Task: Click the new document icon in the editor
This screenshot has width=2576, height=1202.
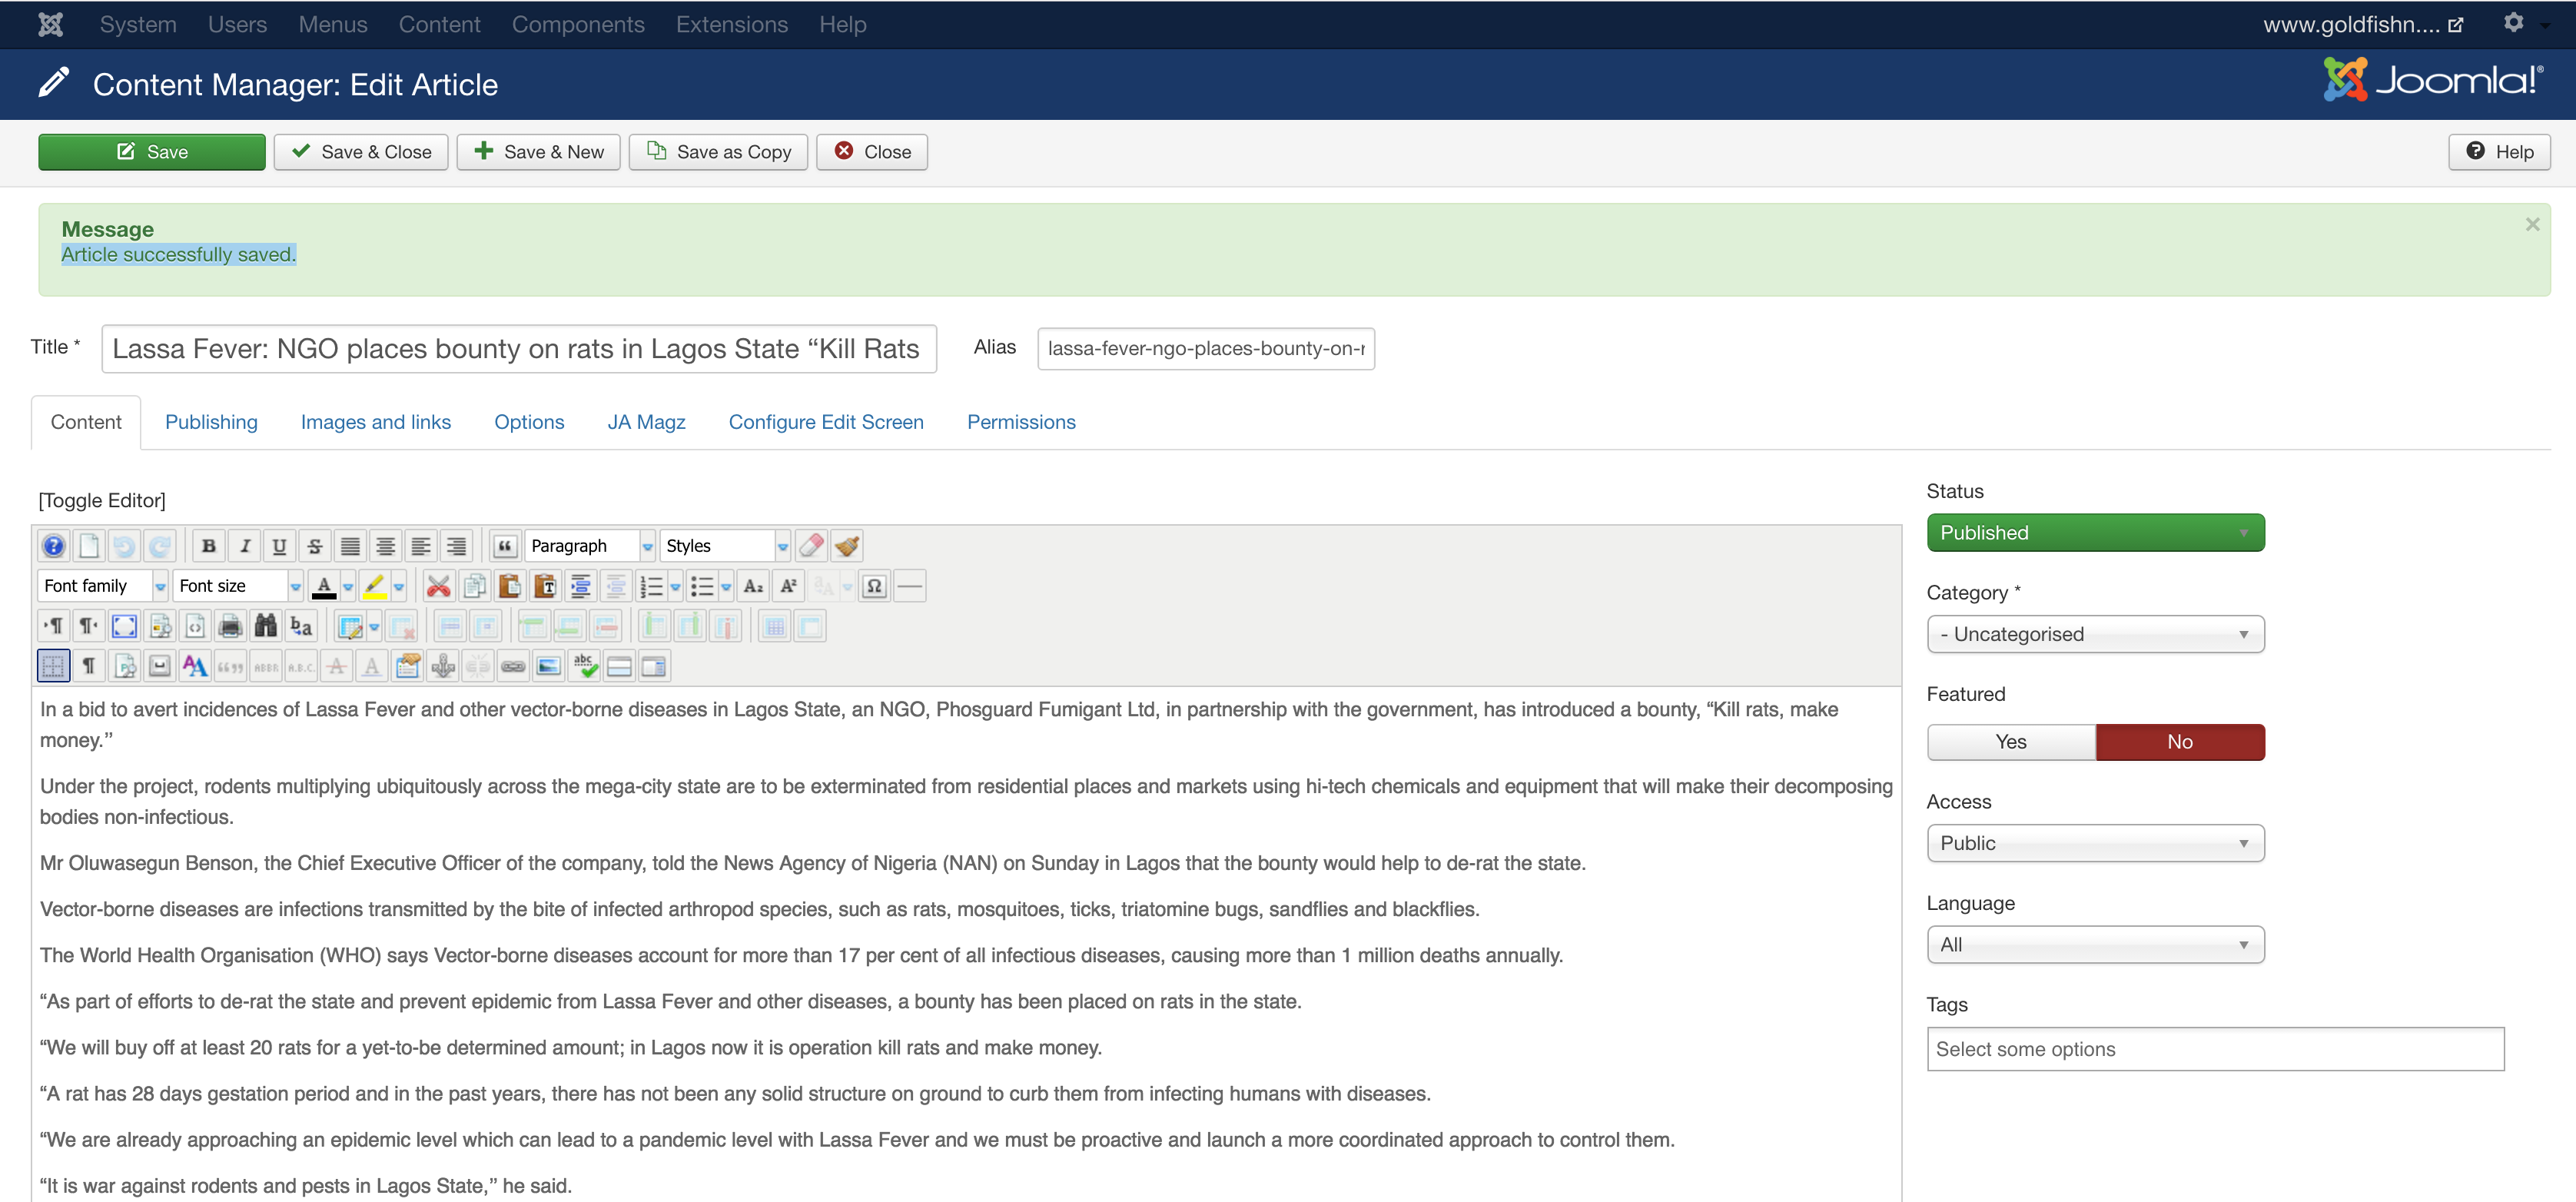Action: pos(89,546)
